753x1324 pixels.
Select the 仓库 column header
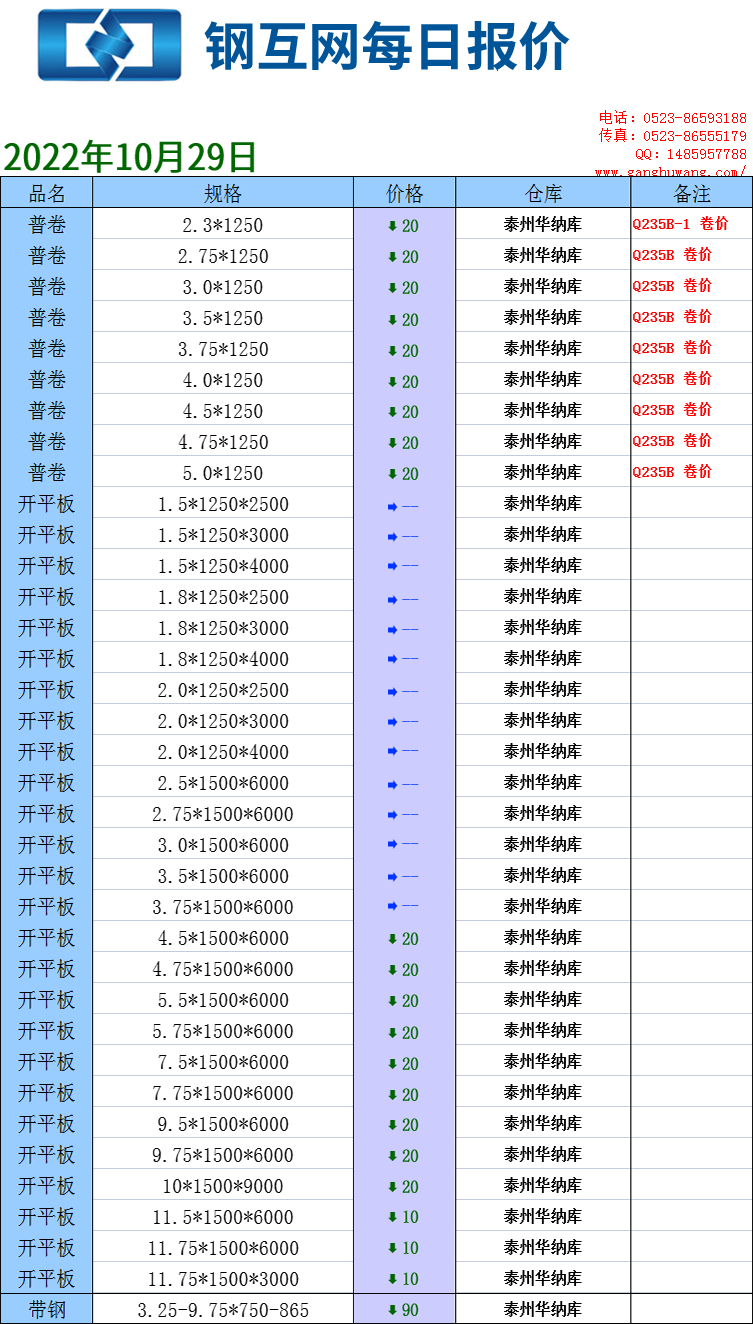[543, 193]
